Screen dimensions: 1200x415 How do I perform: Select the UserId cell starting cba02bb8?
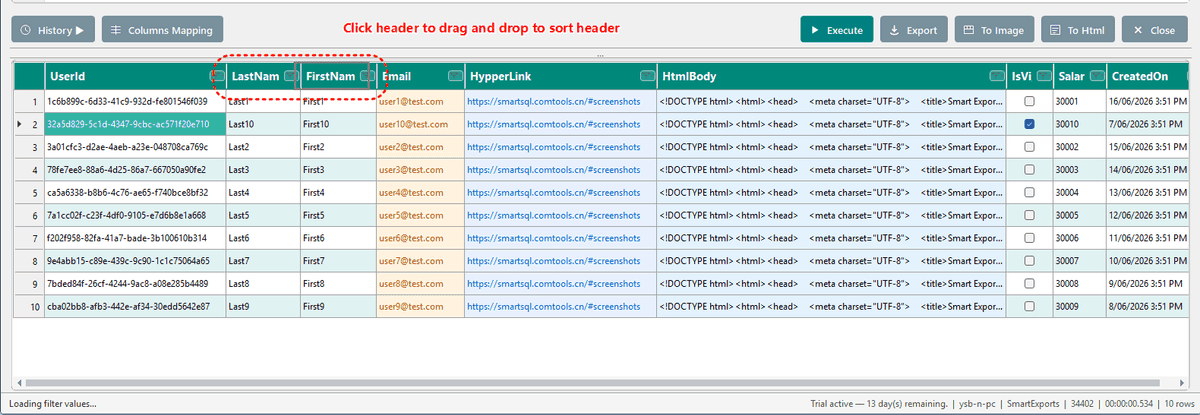(135, 306)
